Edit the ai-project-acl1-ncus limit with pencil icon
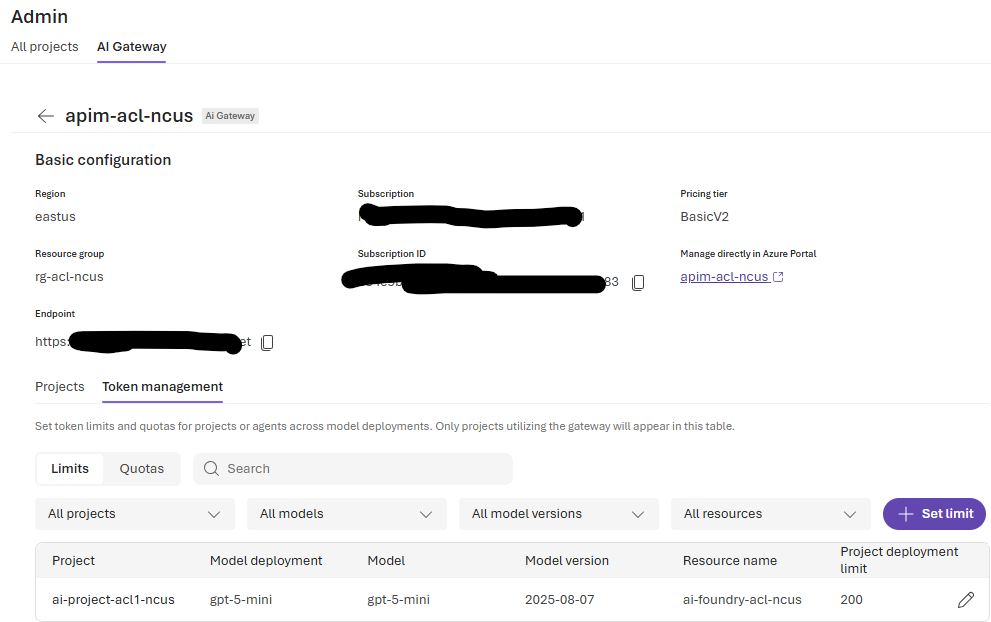This screenshot has width=991, height=622. 966,600
